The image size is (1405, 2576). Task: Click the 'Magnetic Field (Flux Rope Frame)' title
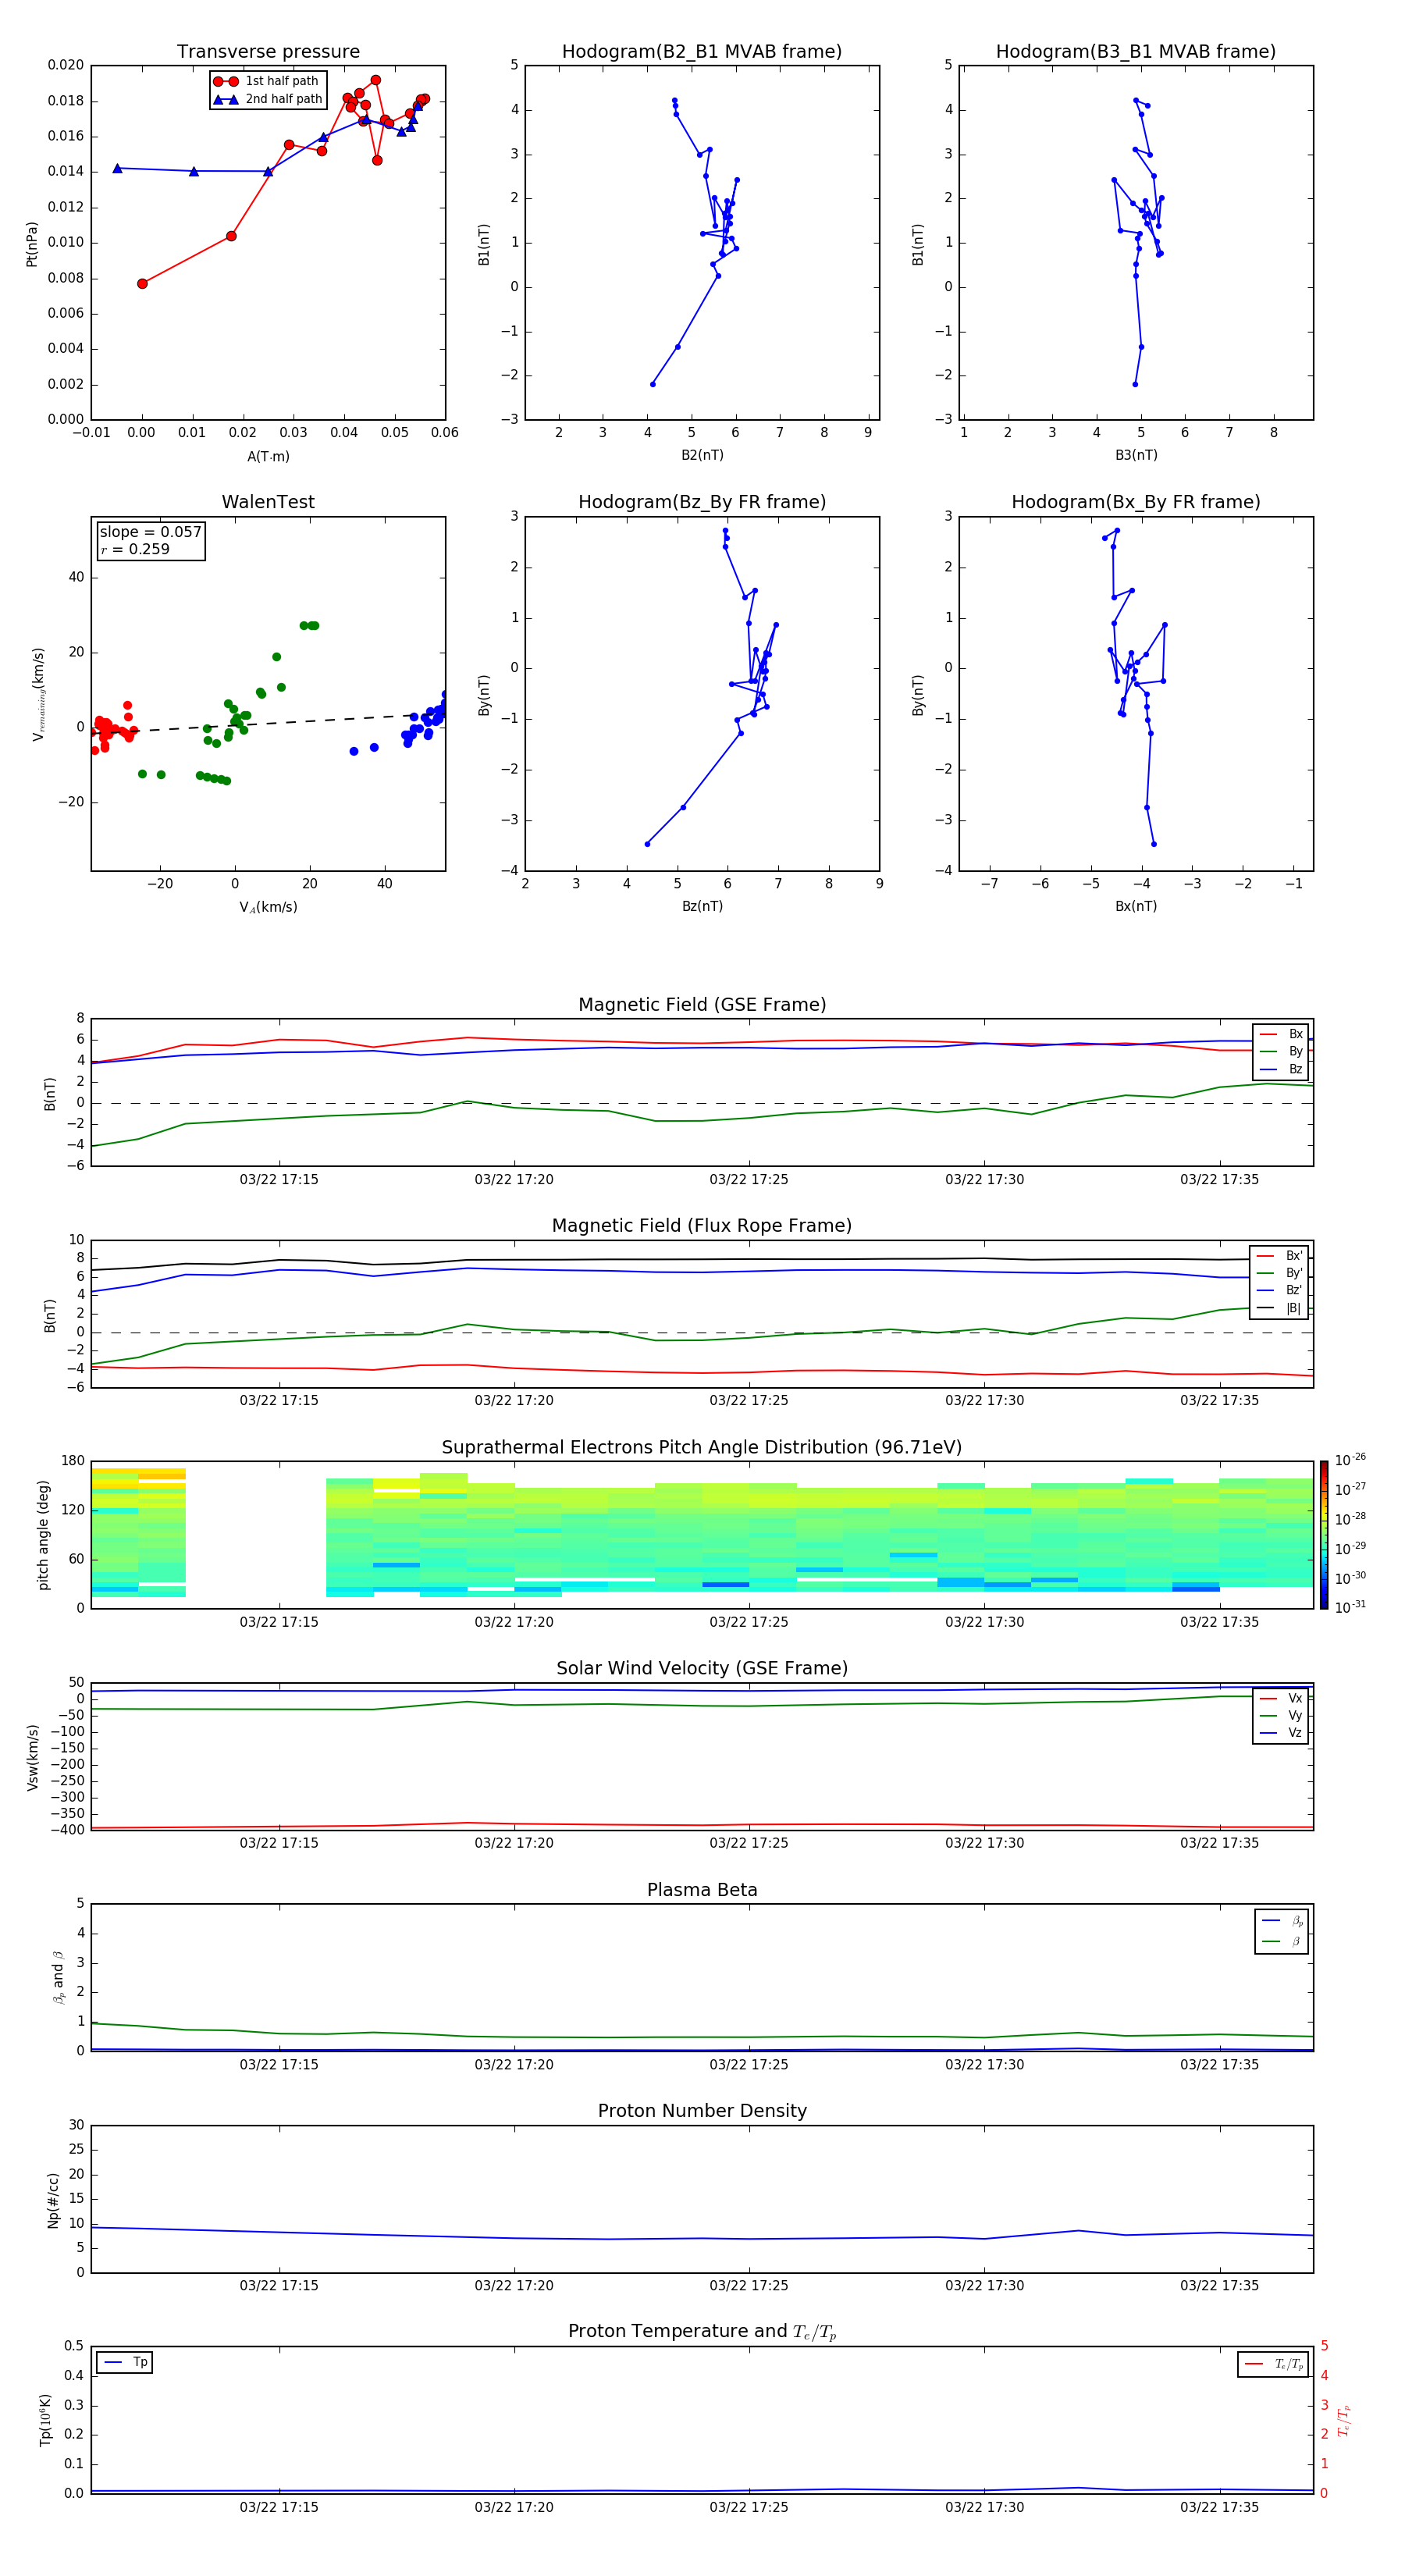(702, 1226)
